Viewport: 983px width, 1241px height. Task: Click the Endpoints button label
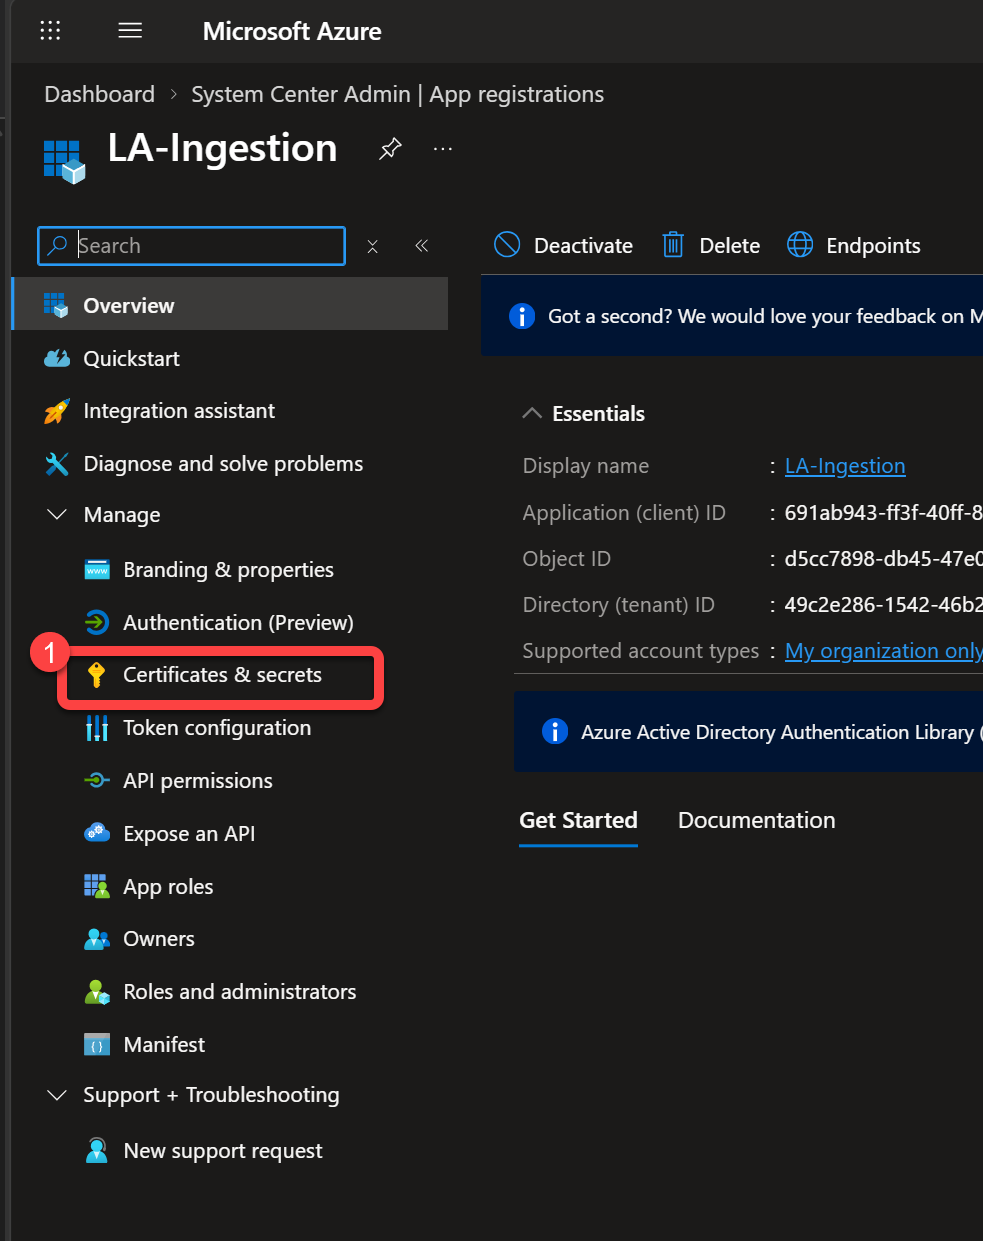pyautogui.click(x=873, y=246)
